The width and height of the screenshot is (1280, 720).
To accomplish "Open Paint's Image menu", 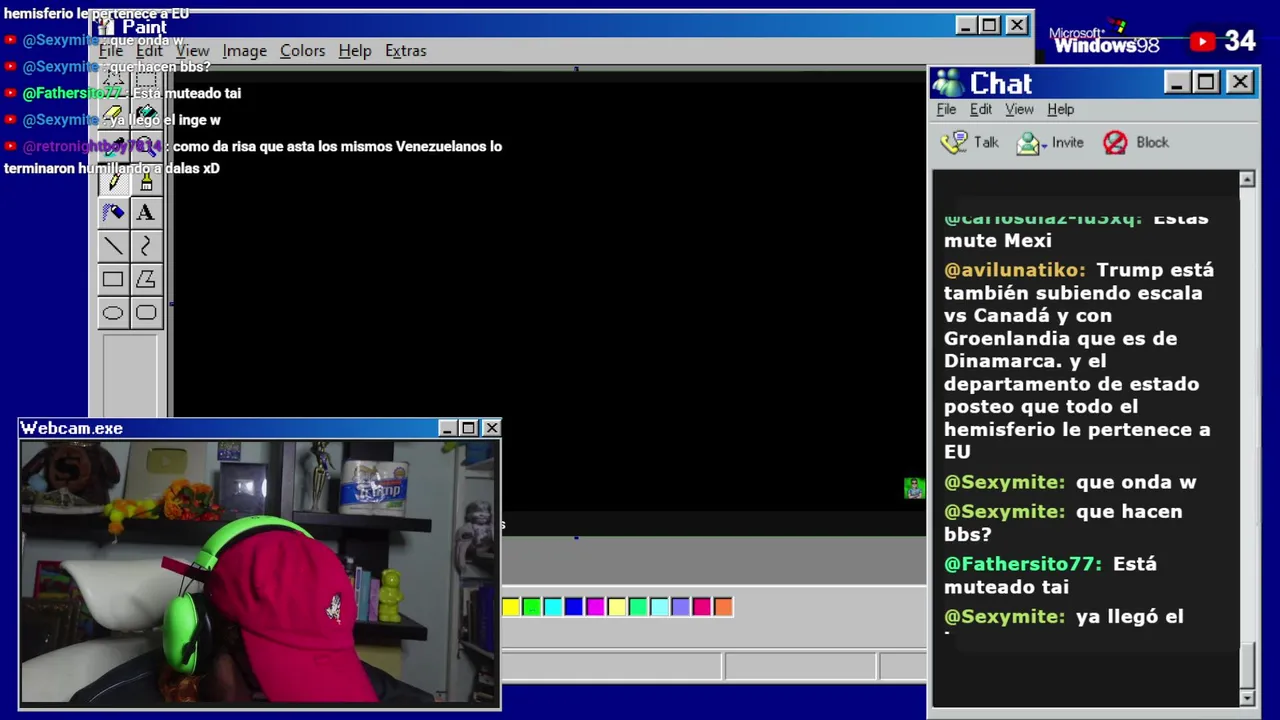I will coord(244,50).
